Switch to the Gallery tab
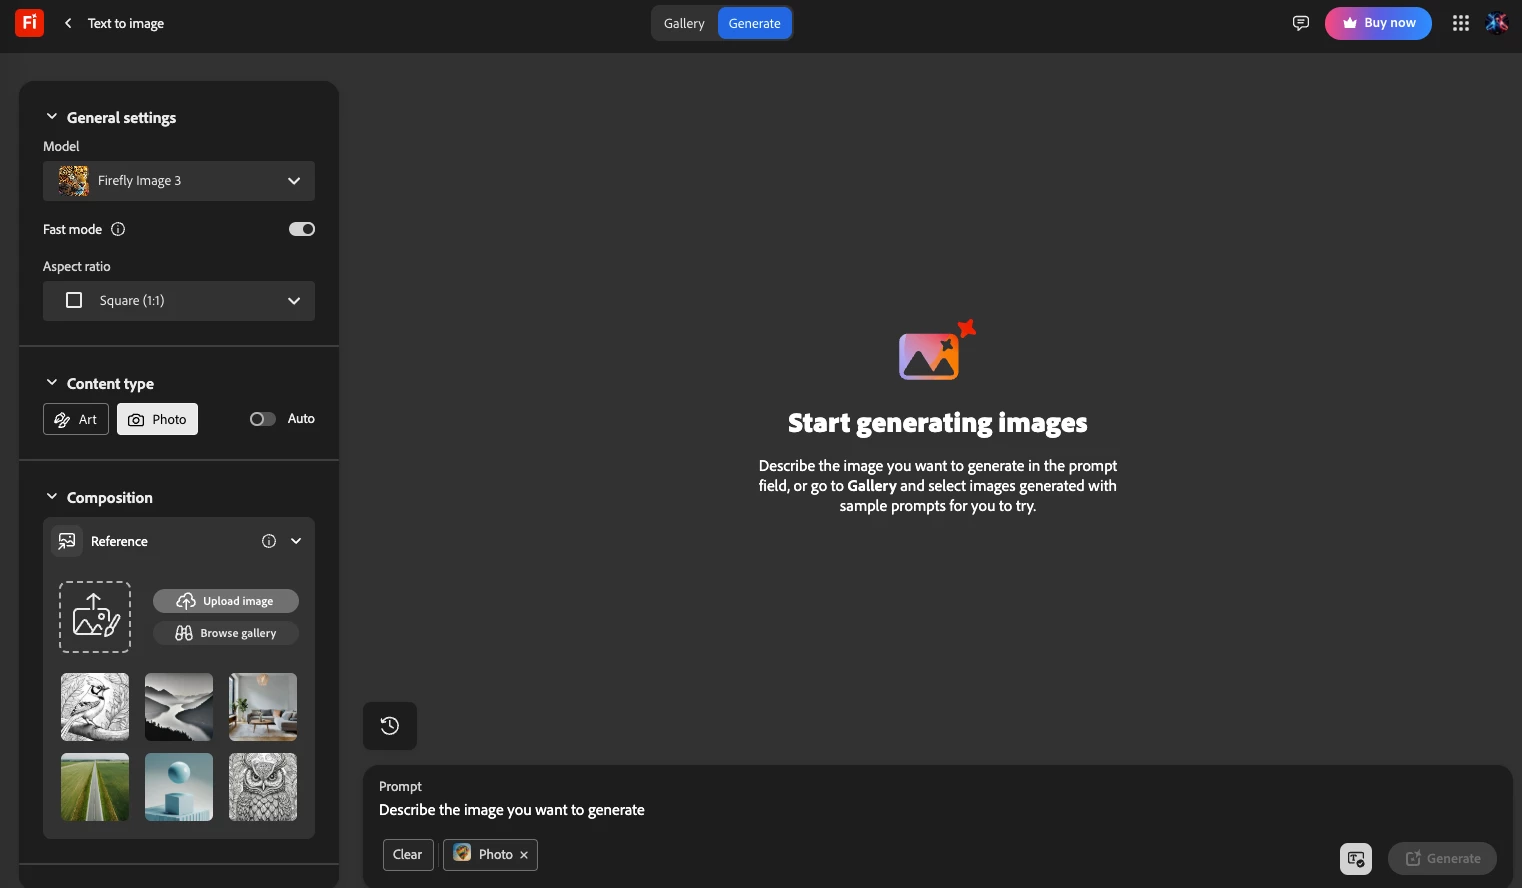The height and width of the screenshot is (888, 1522). (684, 23)
